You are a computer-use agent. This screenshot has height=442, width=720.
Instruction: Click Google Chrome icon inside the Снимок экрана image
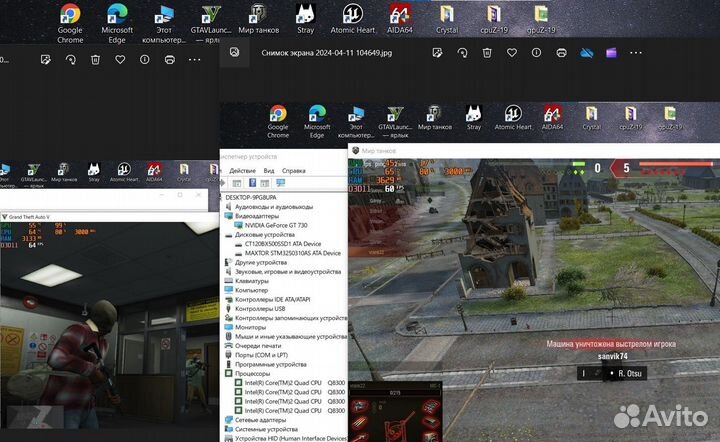278,122
